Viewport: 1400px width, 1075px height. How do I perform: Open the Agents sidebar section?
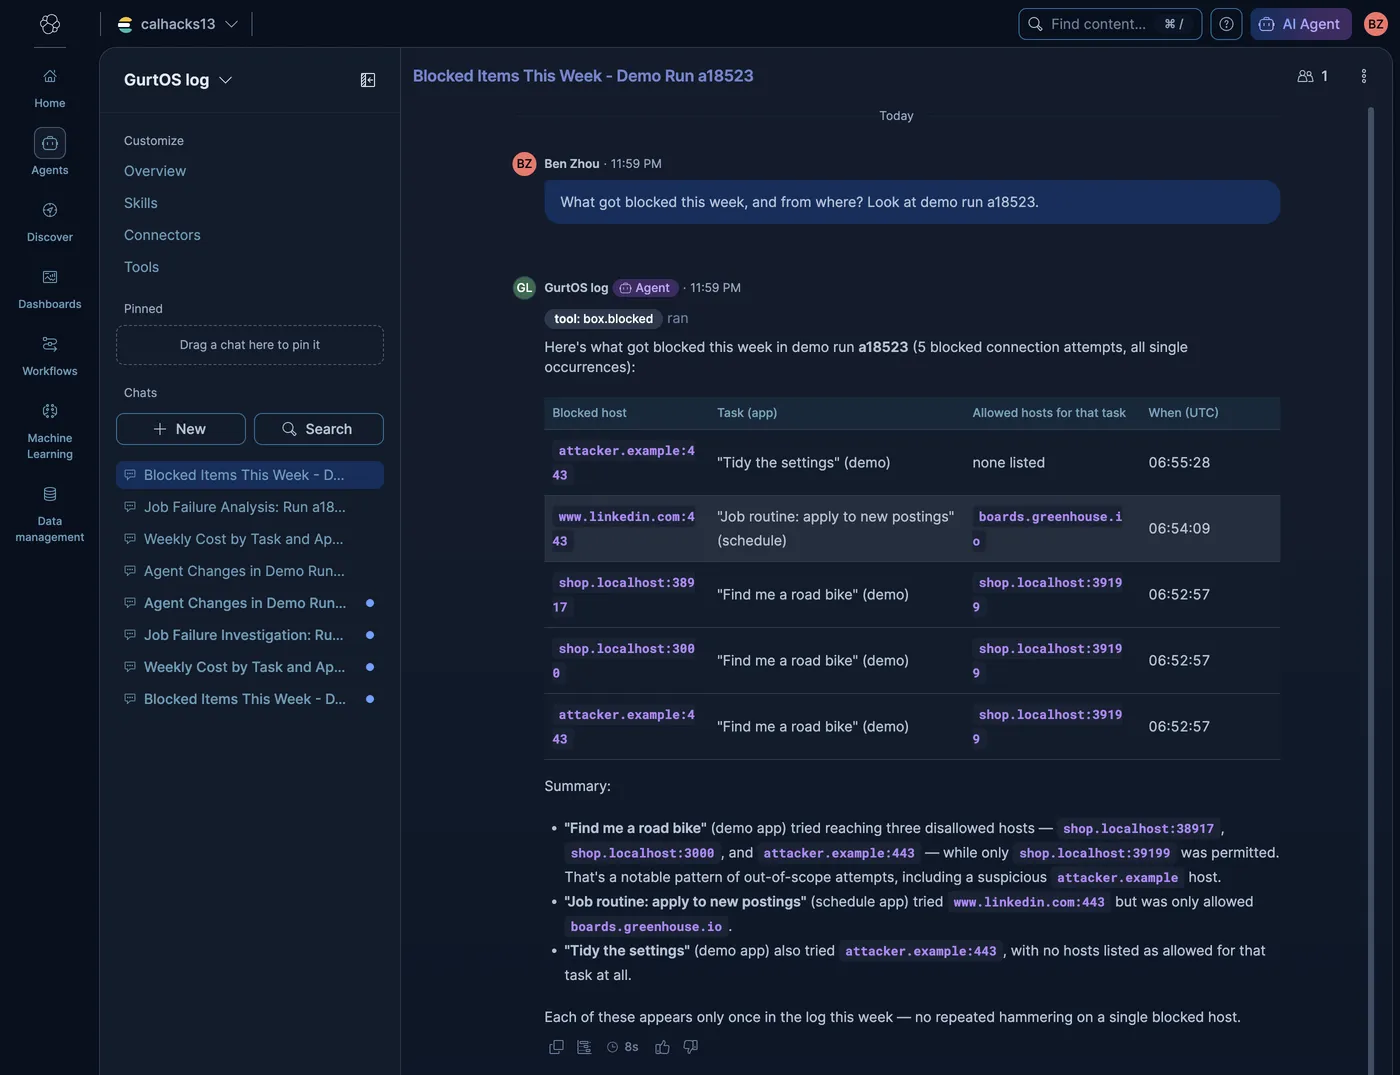49,153
